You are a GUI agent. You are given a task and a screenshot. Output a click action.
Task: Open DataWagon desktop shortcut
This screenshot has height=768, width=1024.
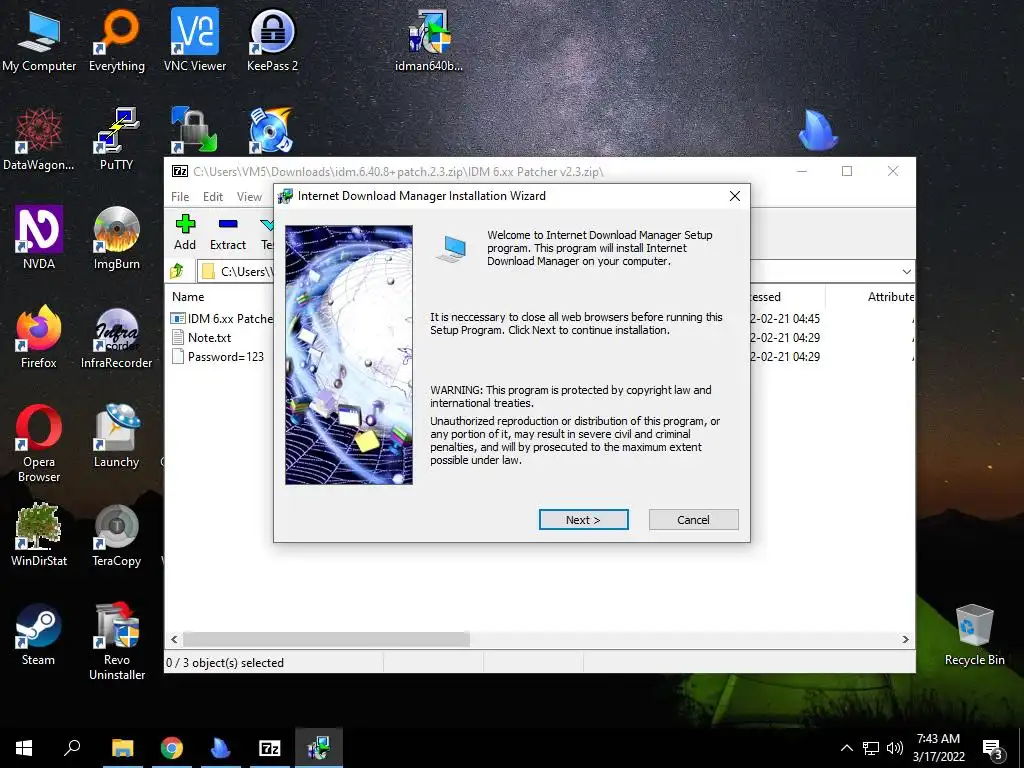pyautogui.click(x=39, y=140)
